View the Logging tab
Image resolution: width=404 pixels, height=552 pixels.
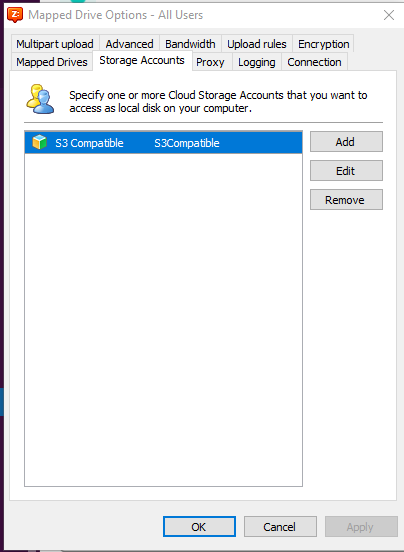pyautogui.click(x=257, y=62)
